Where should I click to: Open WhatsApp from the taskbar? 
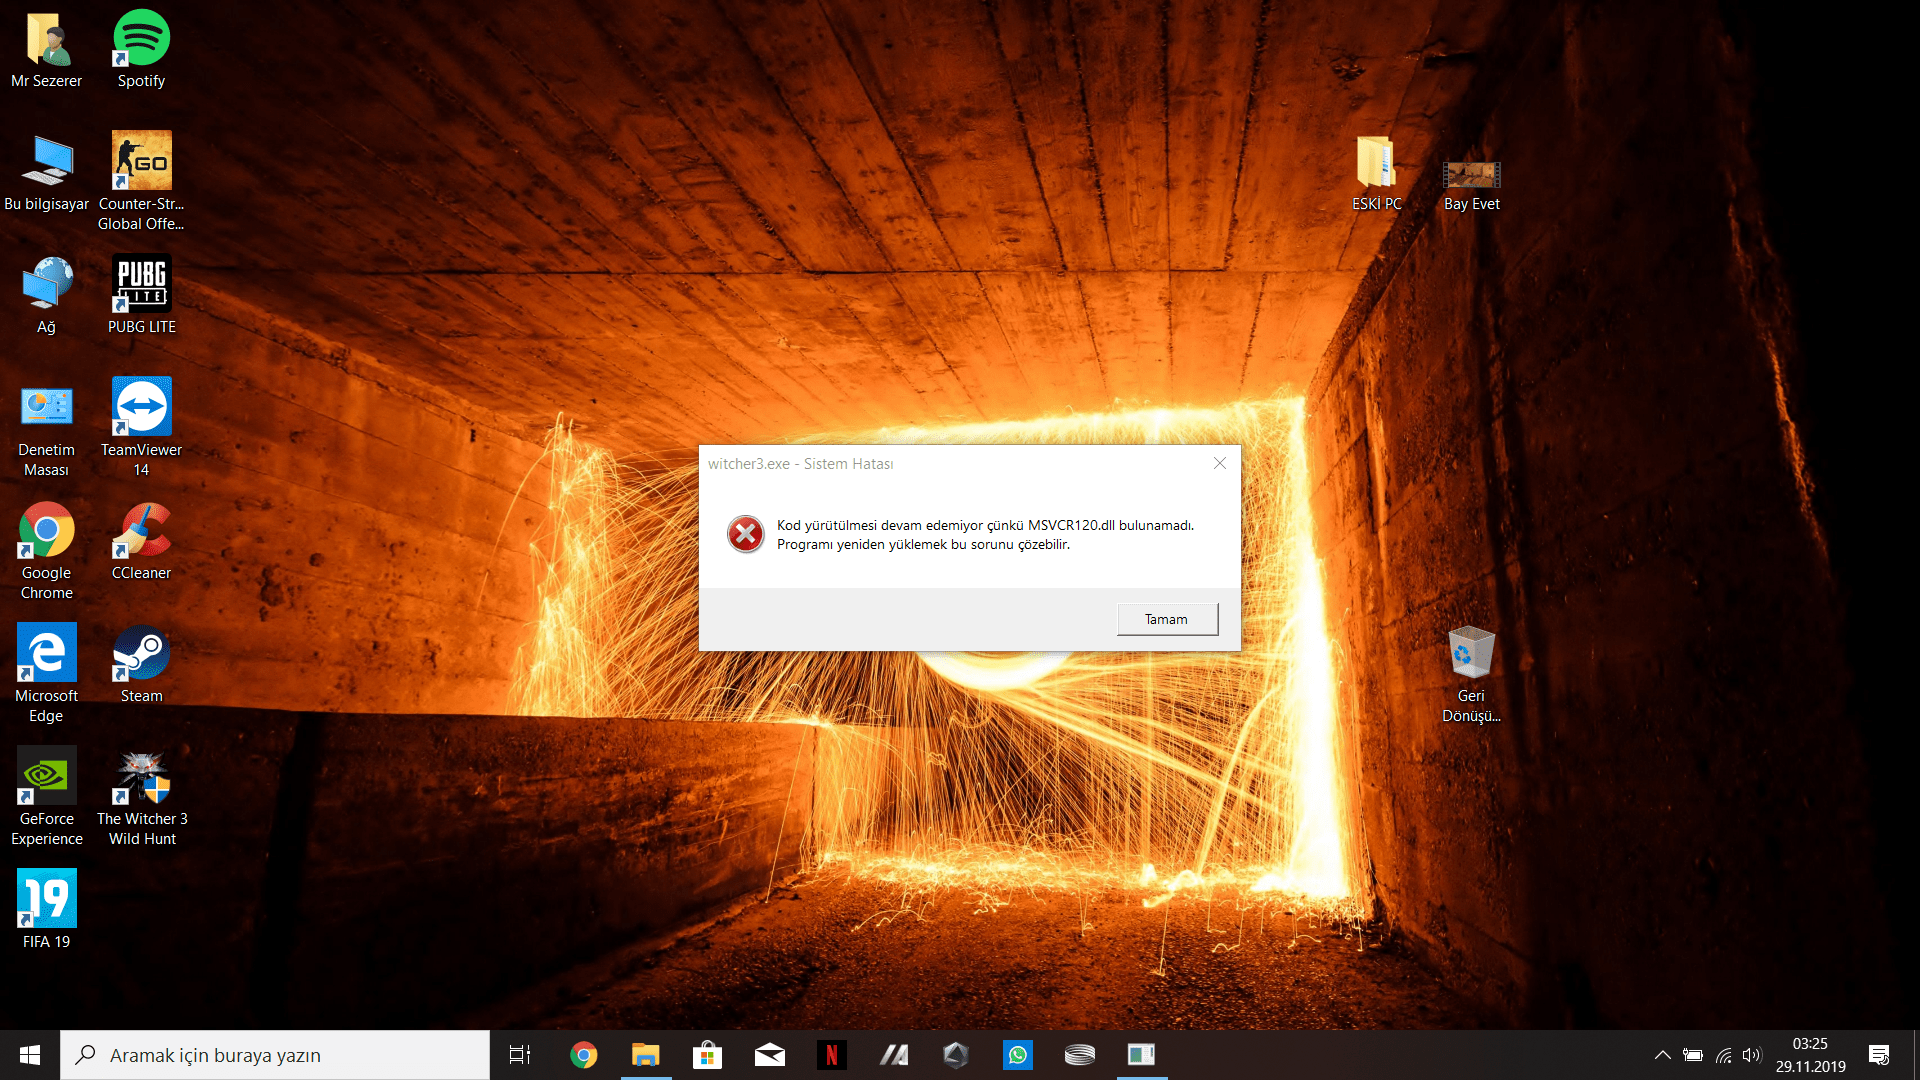(x=1017, y=1055)
